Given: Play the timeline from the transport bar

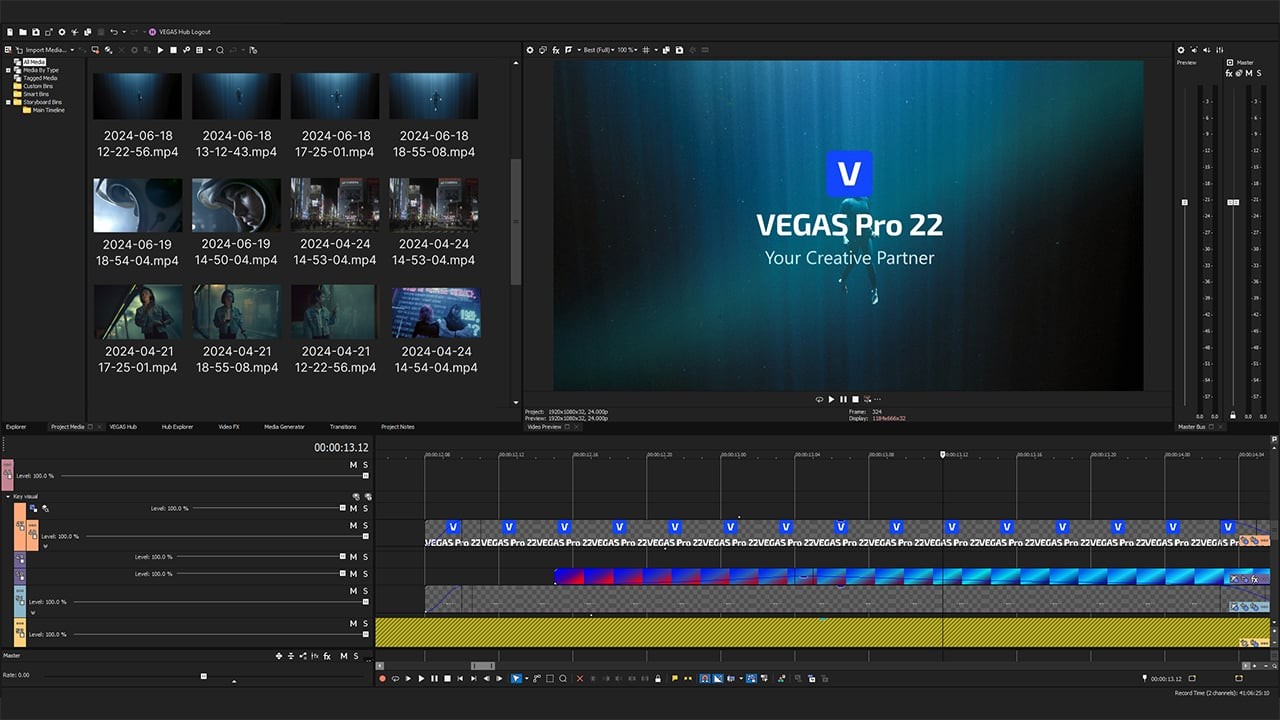Looking at the screenshot, I should [421, 678].
